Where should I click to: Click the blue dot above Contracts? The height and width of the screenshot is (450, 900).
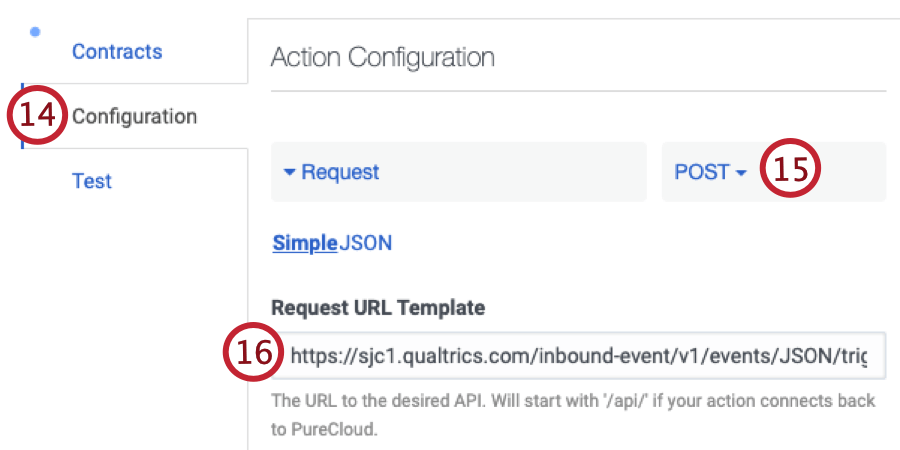coord(36,32)
